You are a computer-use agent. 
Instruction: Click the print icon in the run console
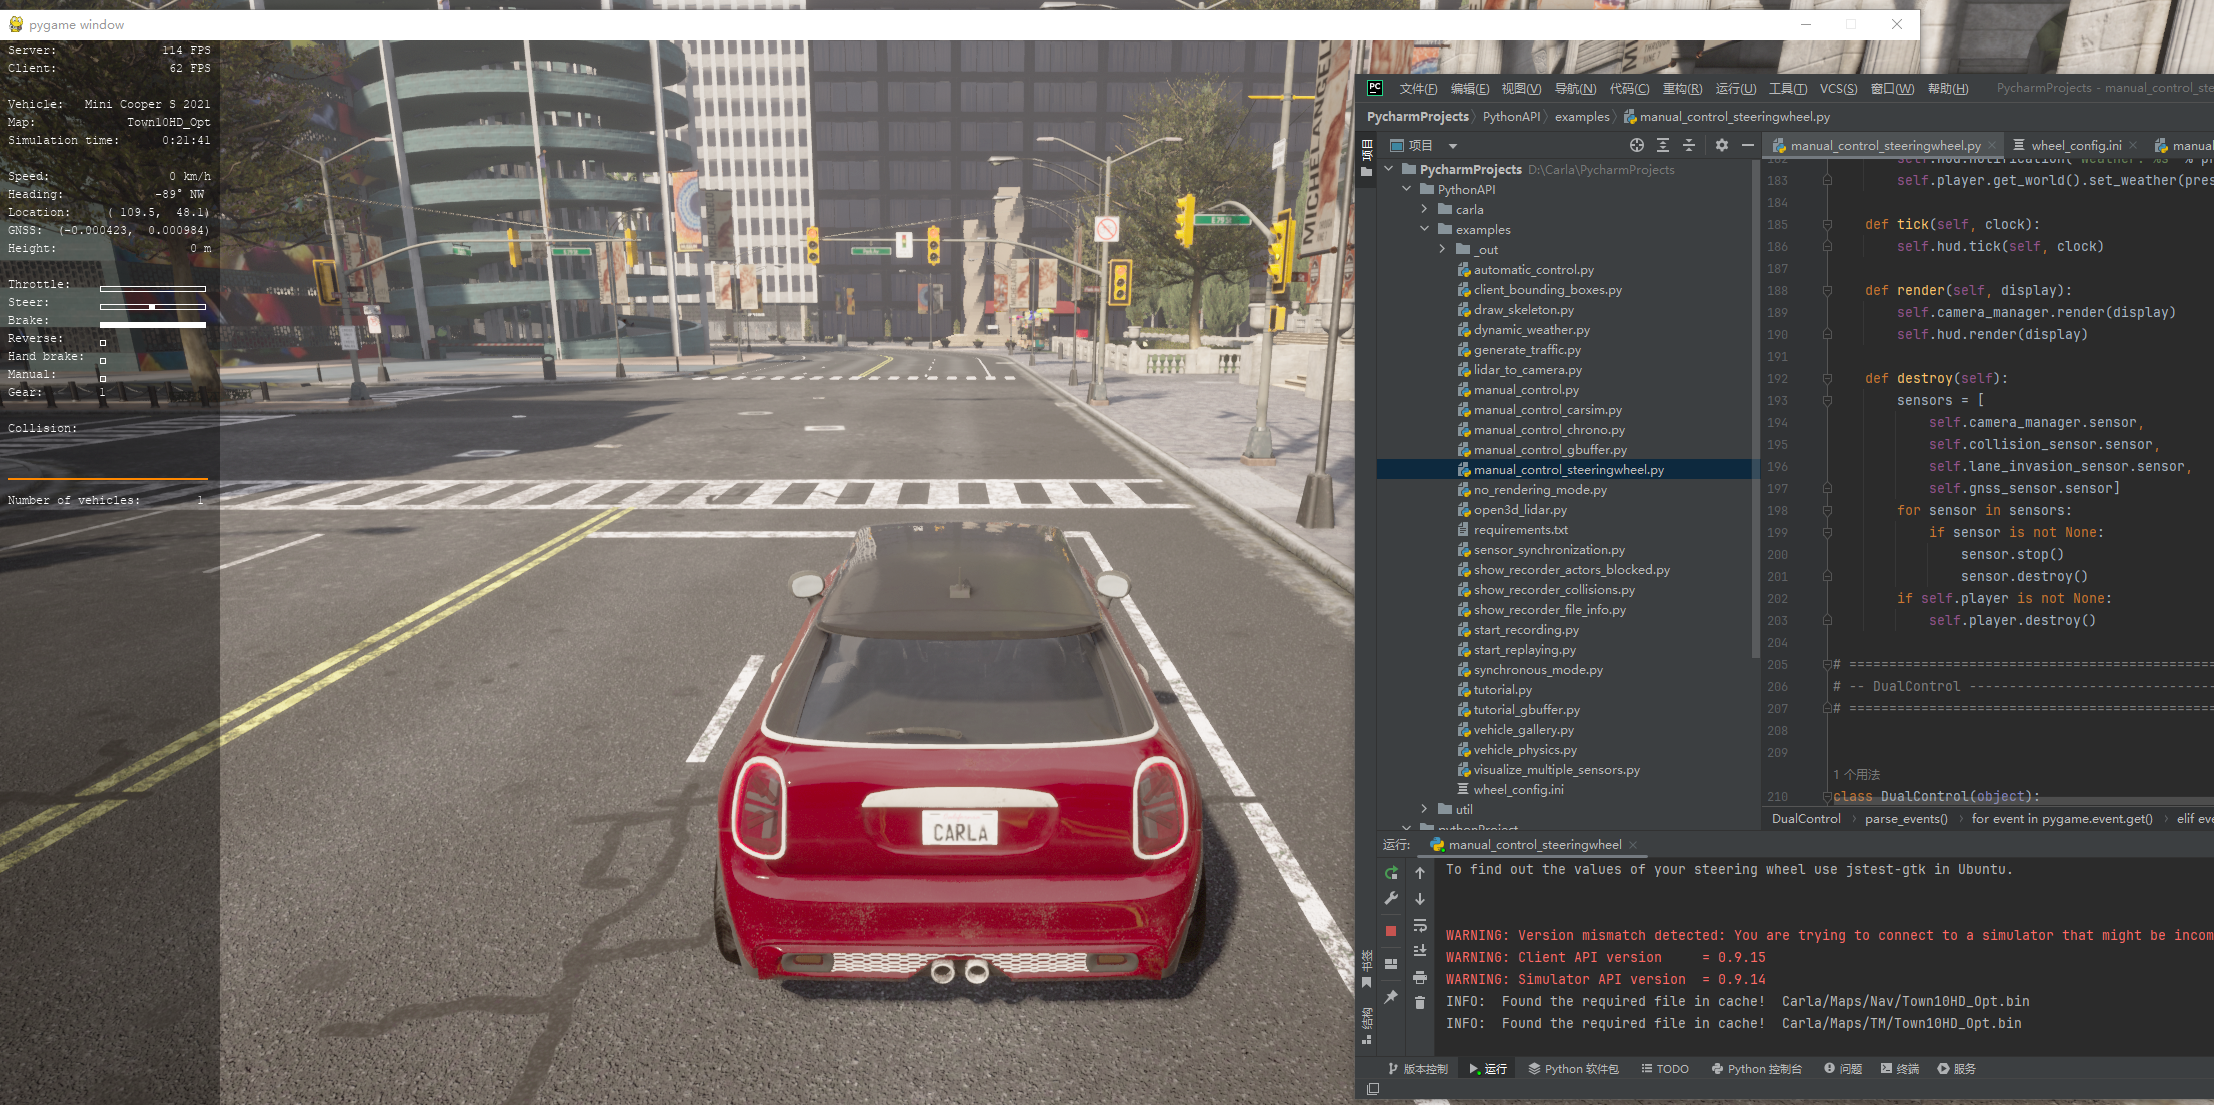pyautogui.click(x=1420, y=977)
